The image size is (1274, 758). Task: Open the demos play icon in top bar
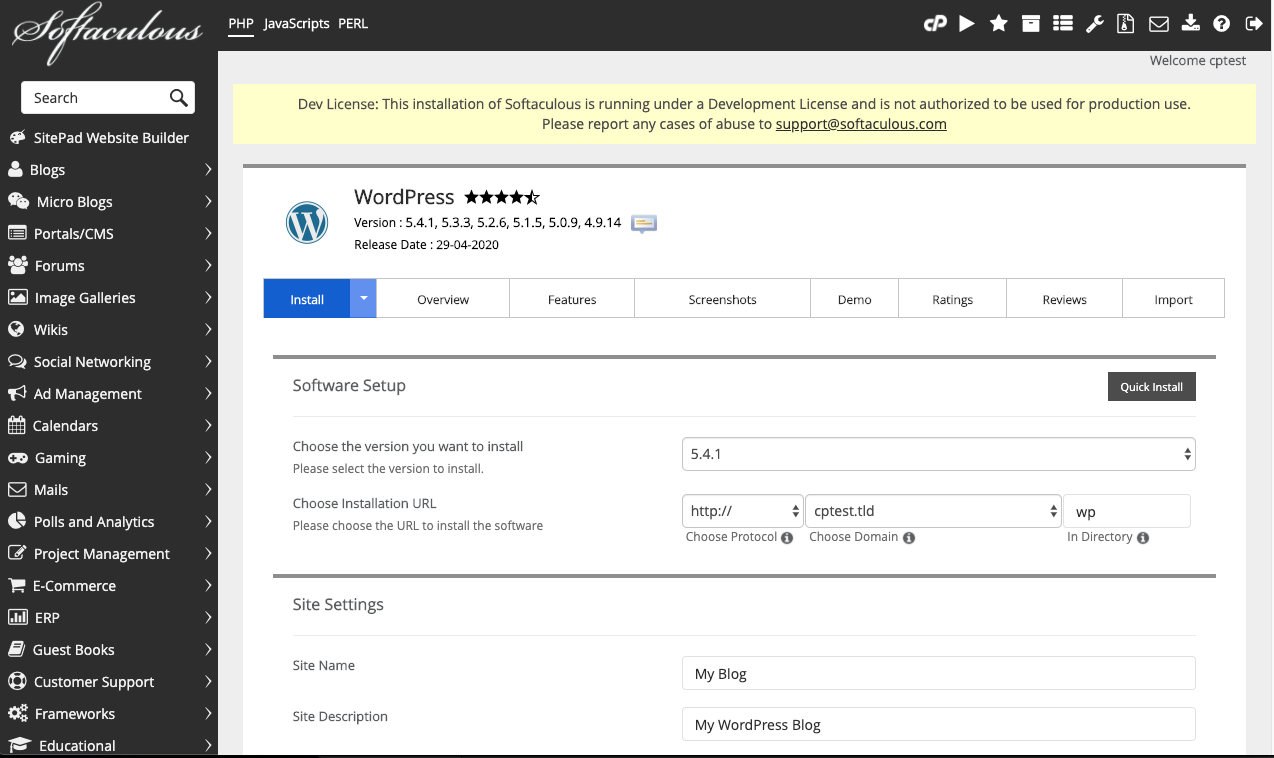click(x=967, y=24)
